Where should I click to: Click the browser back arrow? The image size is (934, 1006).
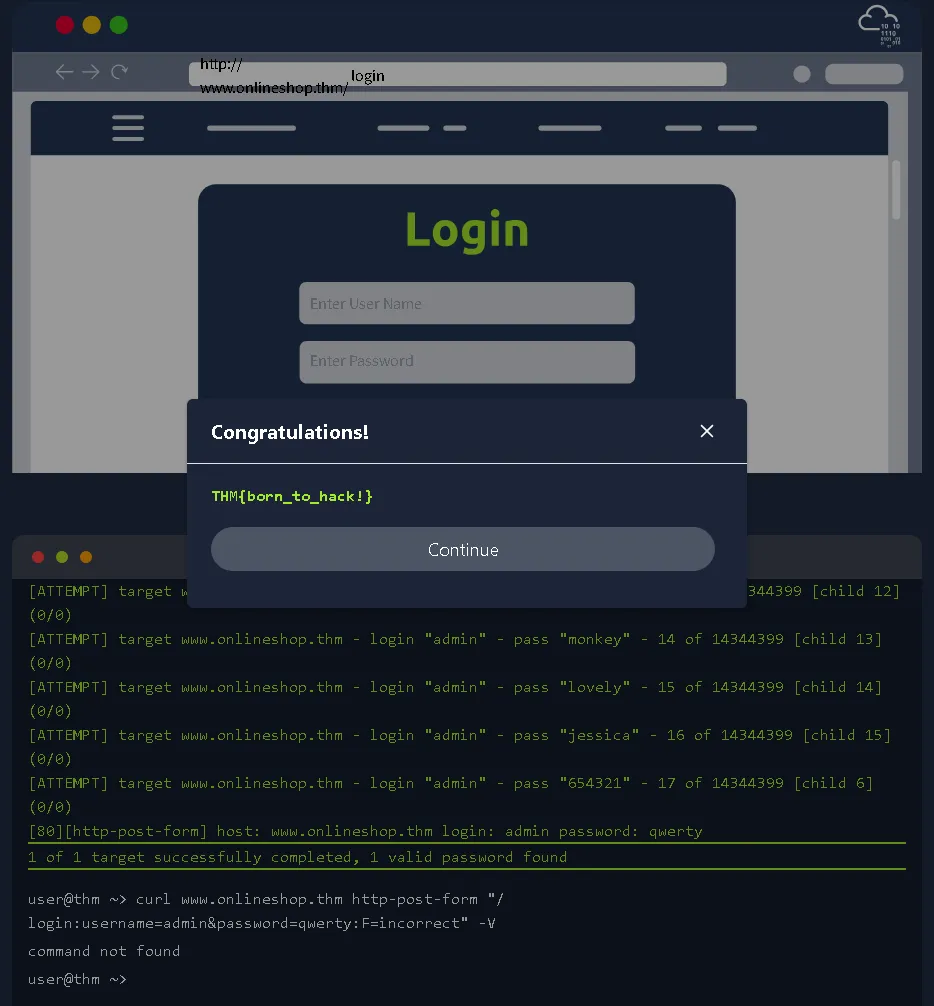click(x=64, y=71)
